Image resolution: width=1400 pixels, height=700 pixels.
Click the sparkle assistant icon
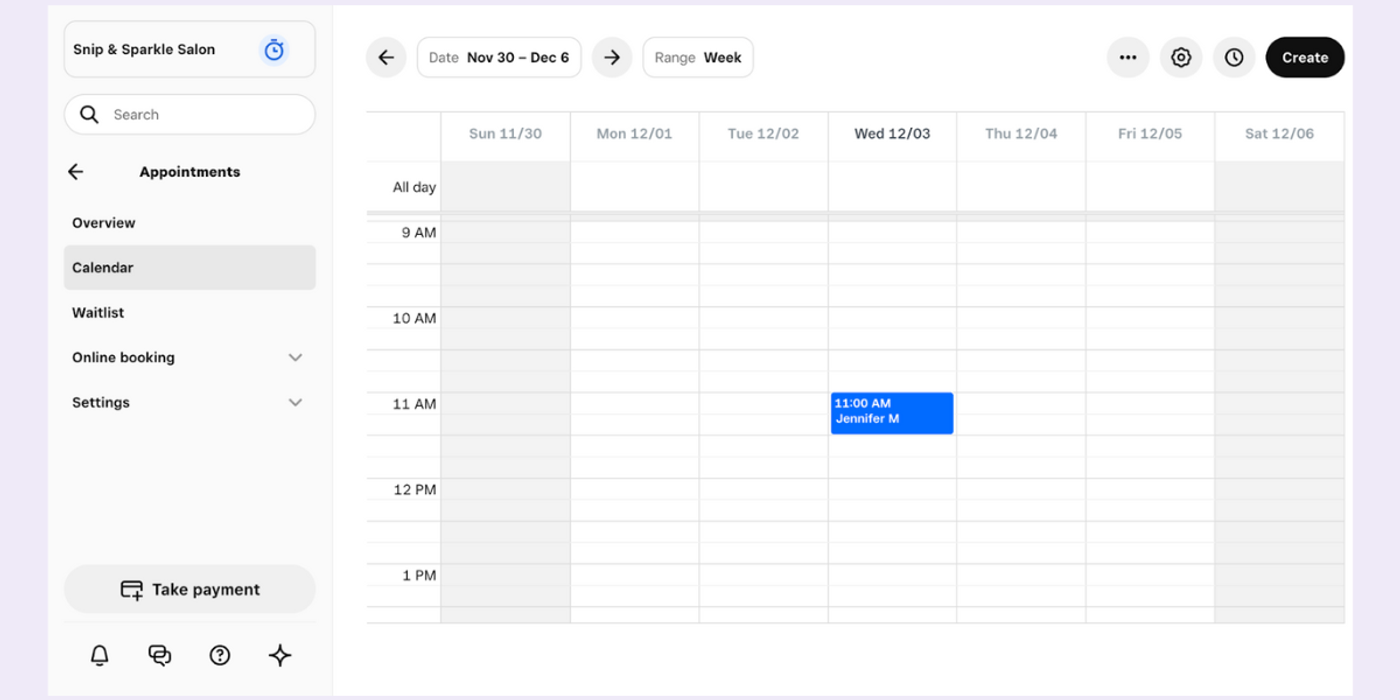click(279, 655)
